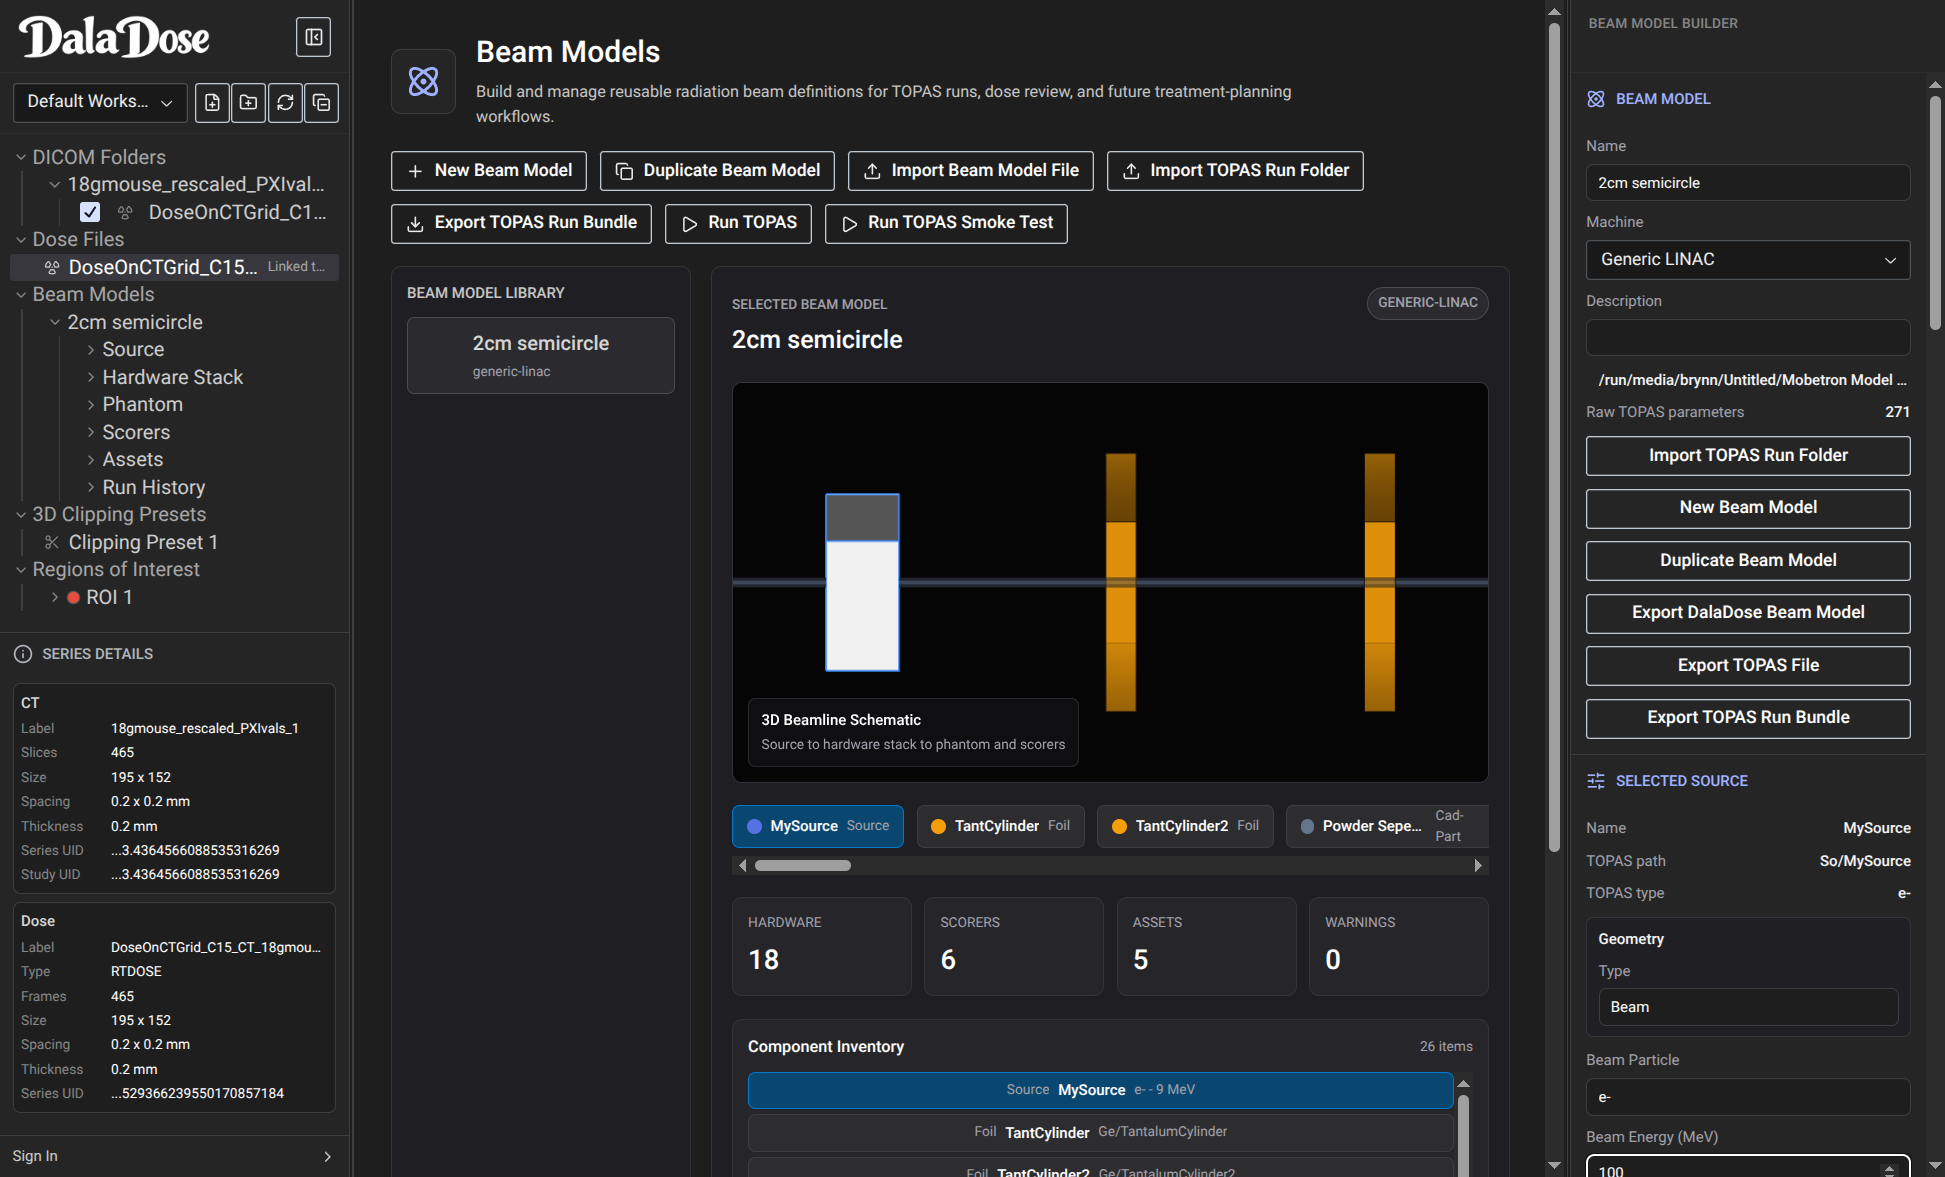Collapse the Dose Files tree section
This screenshot has height=1177, width=1945.
tap(21, 240)
